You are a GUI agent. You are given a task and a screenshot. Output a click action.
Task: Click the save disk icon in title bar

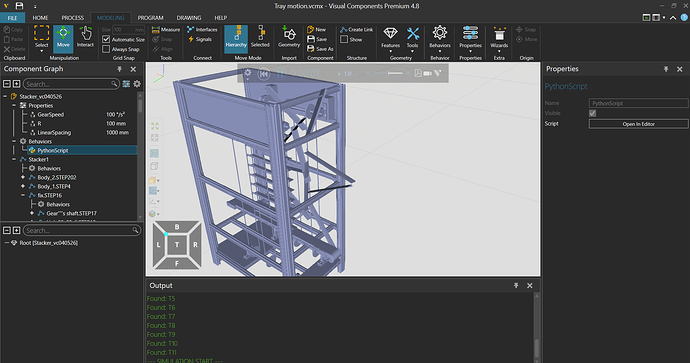coord(19,6)
